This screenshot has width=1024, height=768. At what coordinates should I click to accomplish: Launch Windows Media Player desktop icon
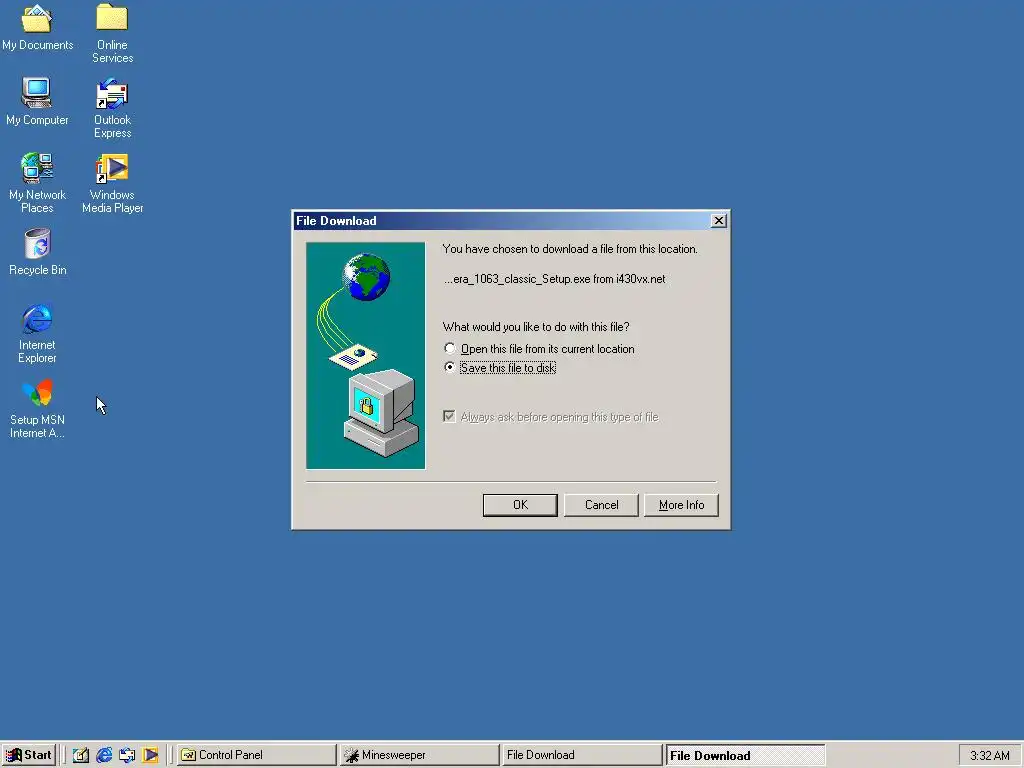click(x=112, y=184)
